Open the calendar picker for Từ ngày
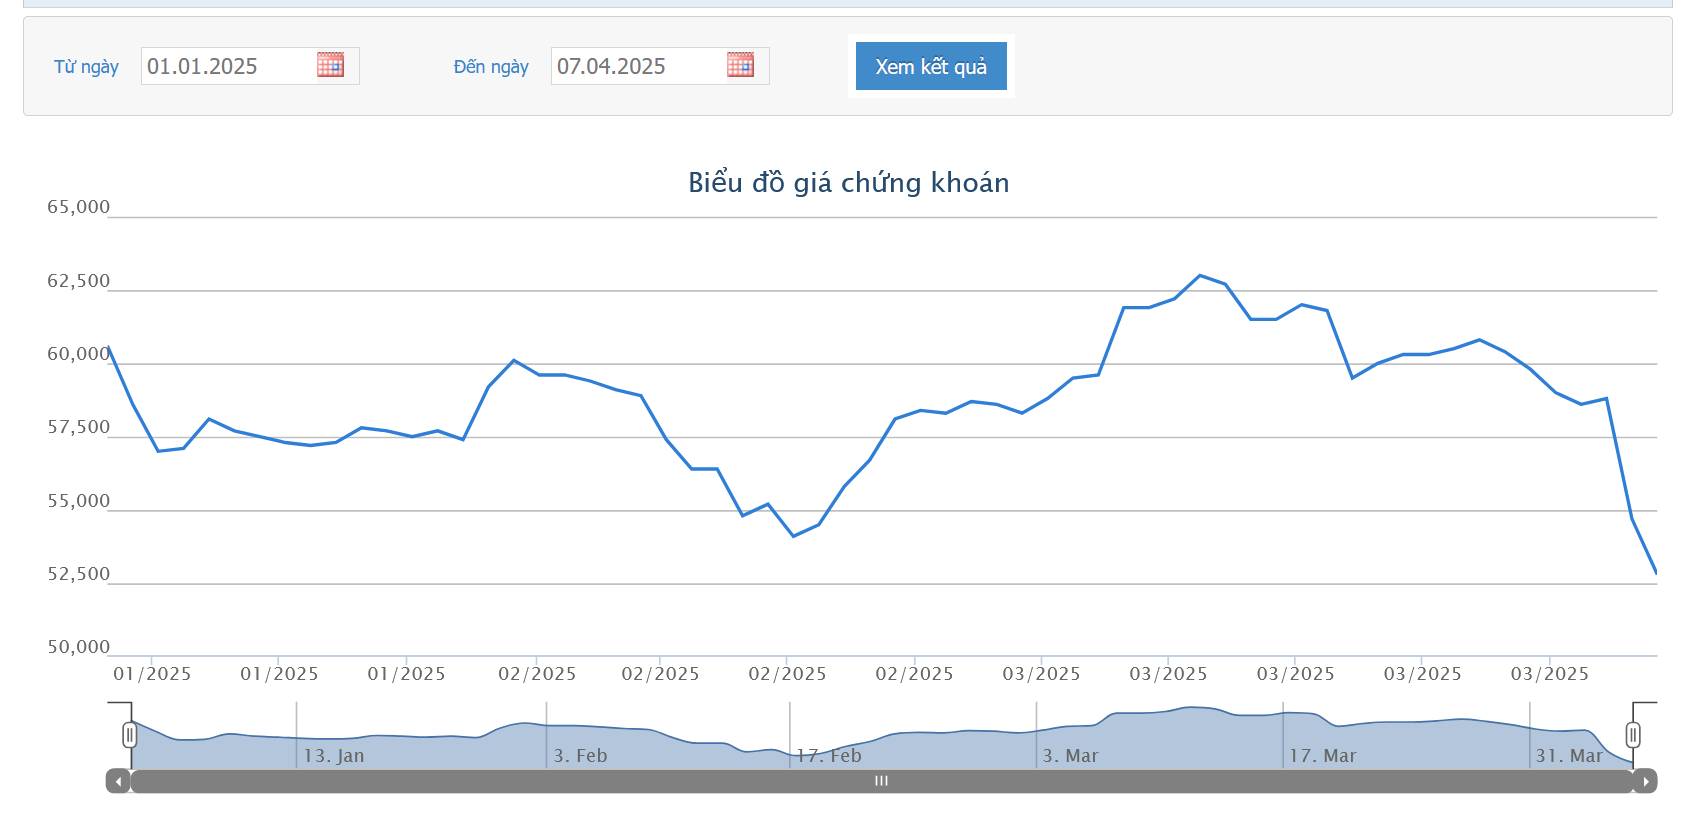The image size is (1703, 815). click(x=330, y=65)
